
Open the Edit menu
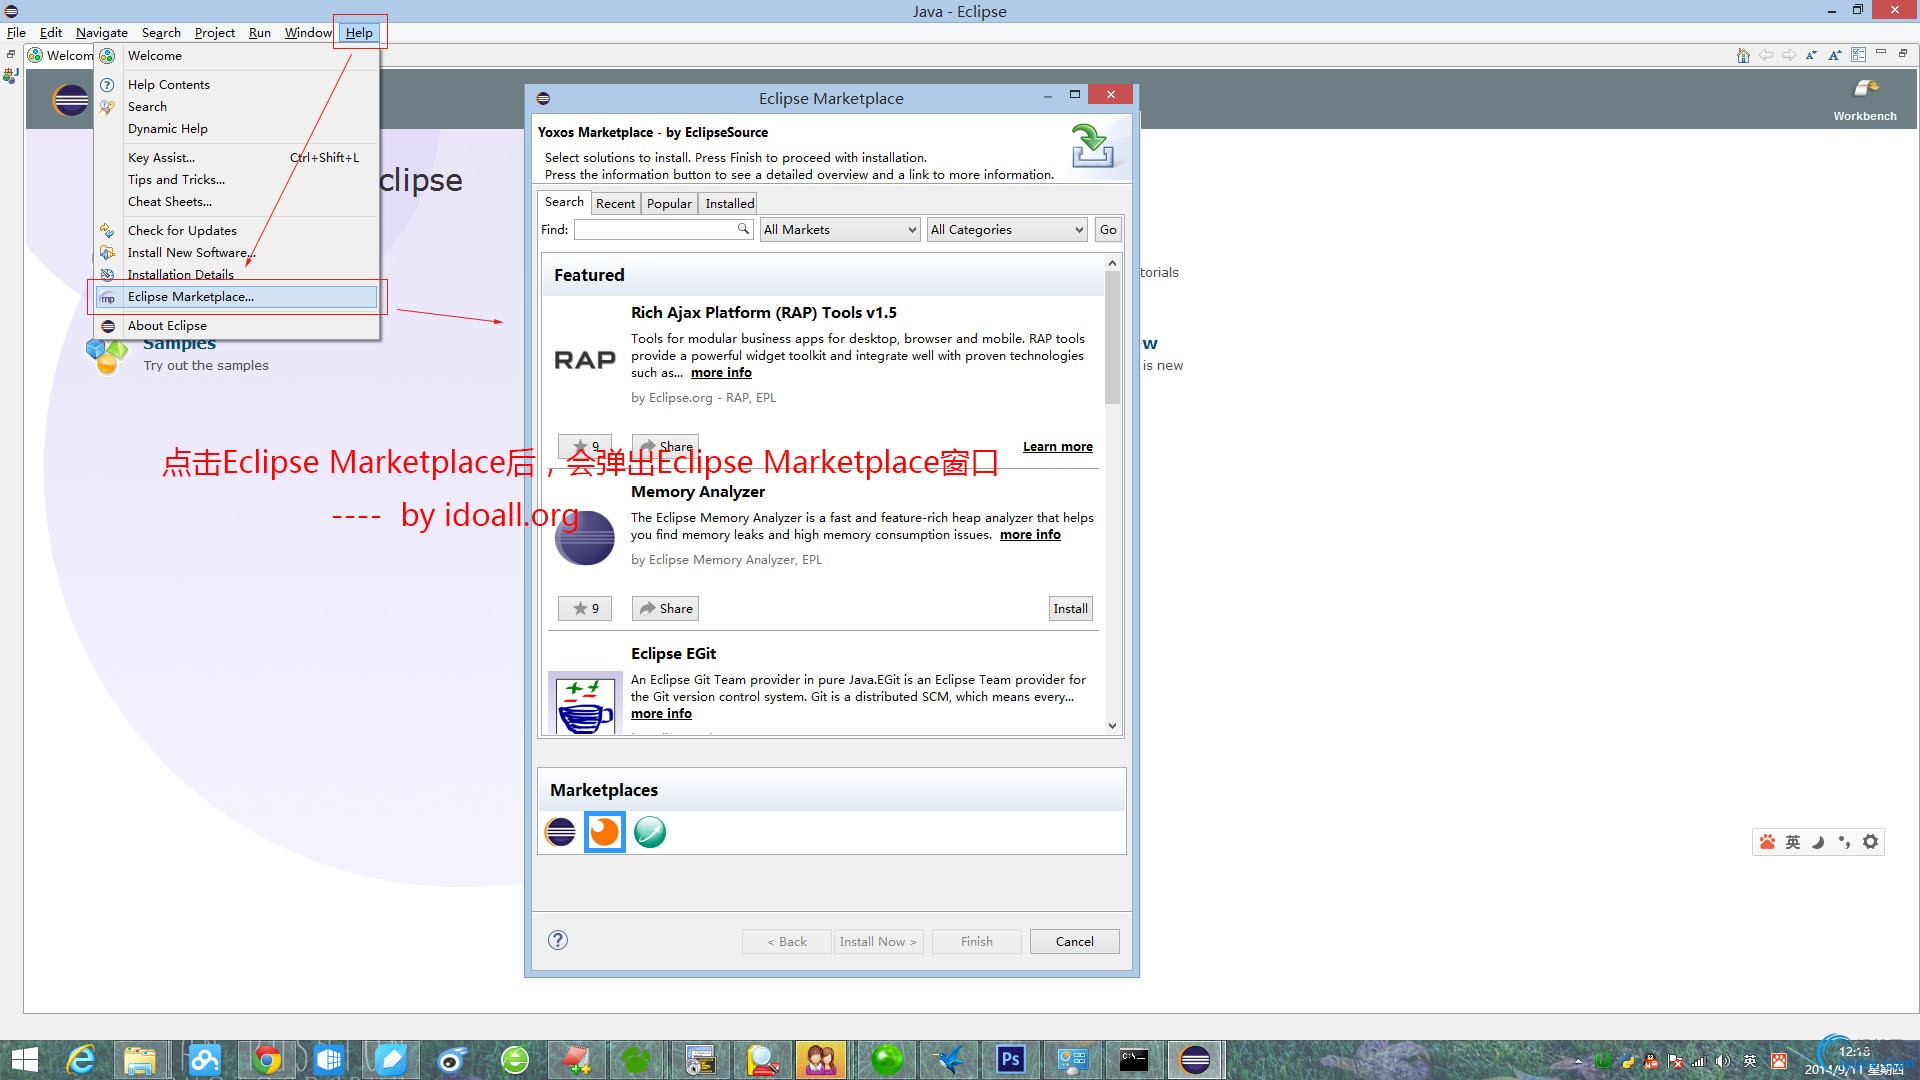click(x=51, y=32)
